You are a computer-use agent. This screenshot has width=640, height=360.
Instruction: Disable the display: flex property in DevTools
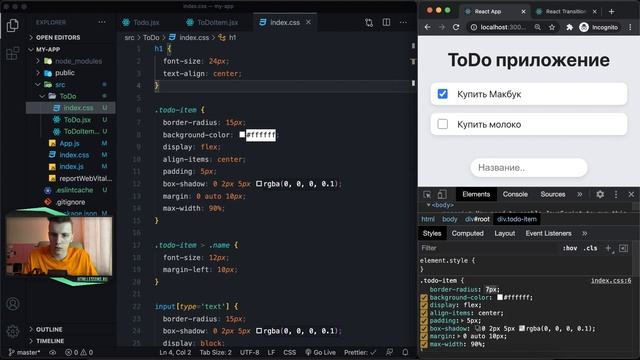[424, 305]
